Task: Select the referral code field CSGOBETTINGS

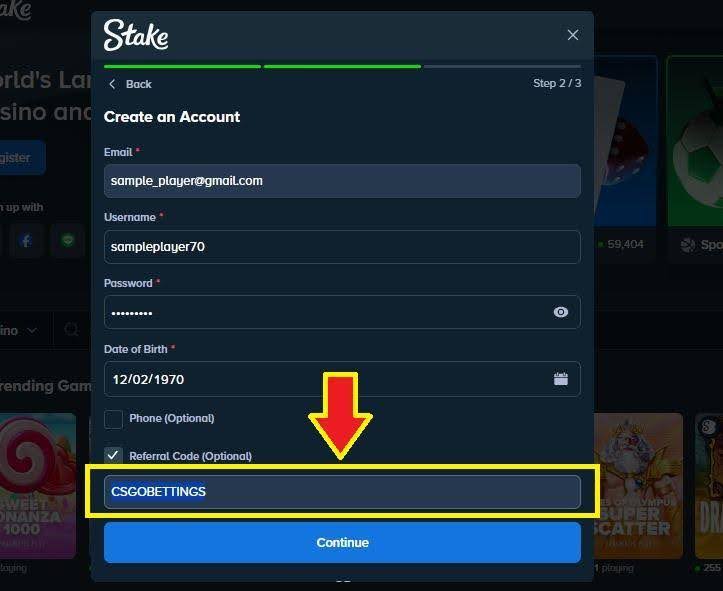Action: pyautogui.click(x=342, y=492)
